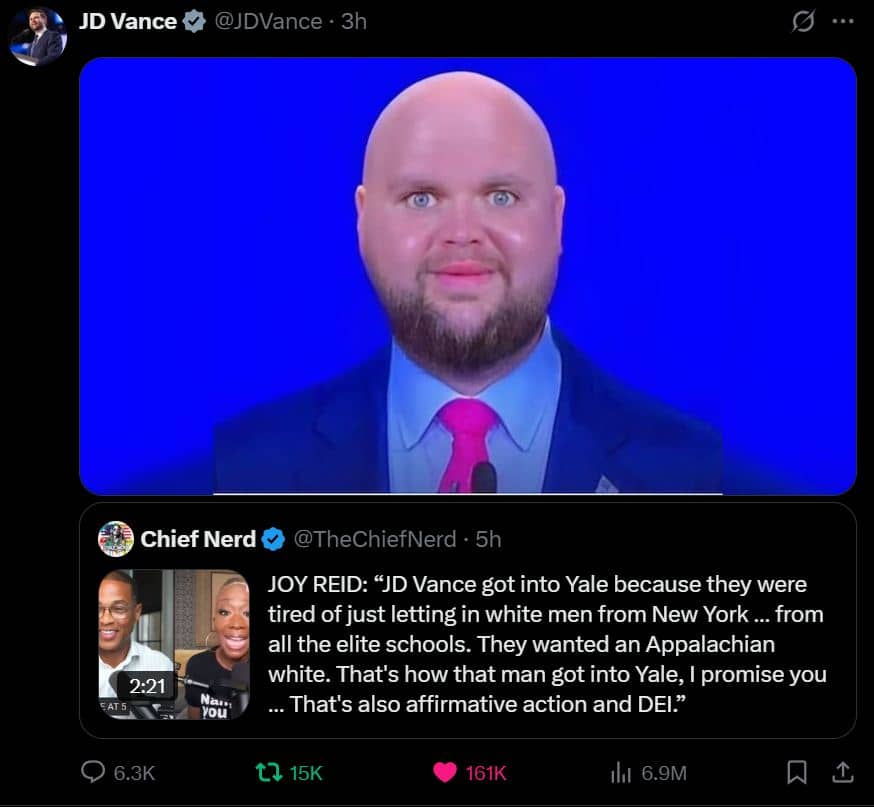Viewport: 874px width, 807px height.
Task: Click the verified badge beside JD Vance
Action: tap(194, 22)
